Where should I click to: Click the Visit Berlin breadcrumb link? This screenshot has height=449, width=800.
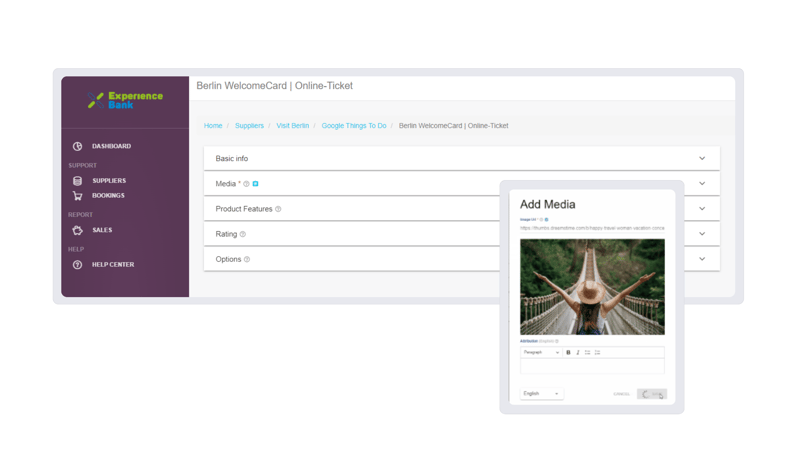[x=292, y=126]
